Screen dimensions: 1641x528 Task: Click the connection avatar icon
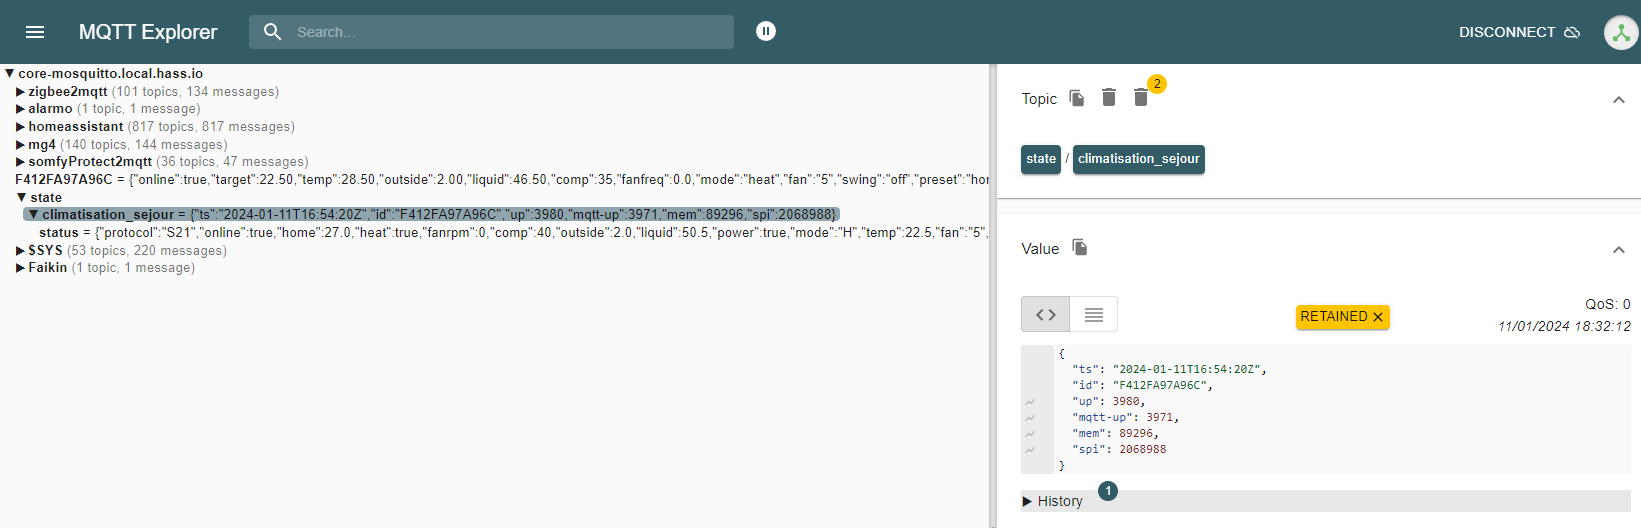point(1621,32)
